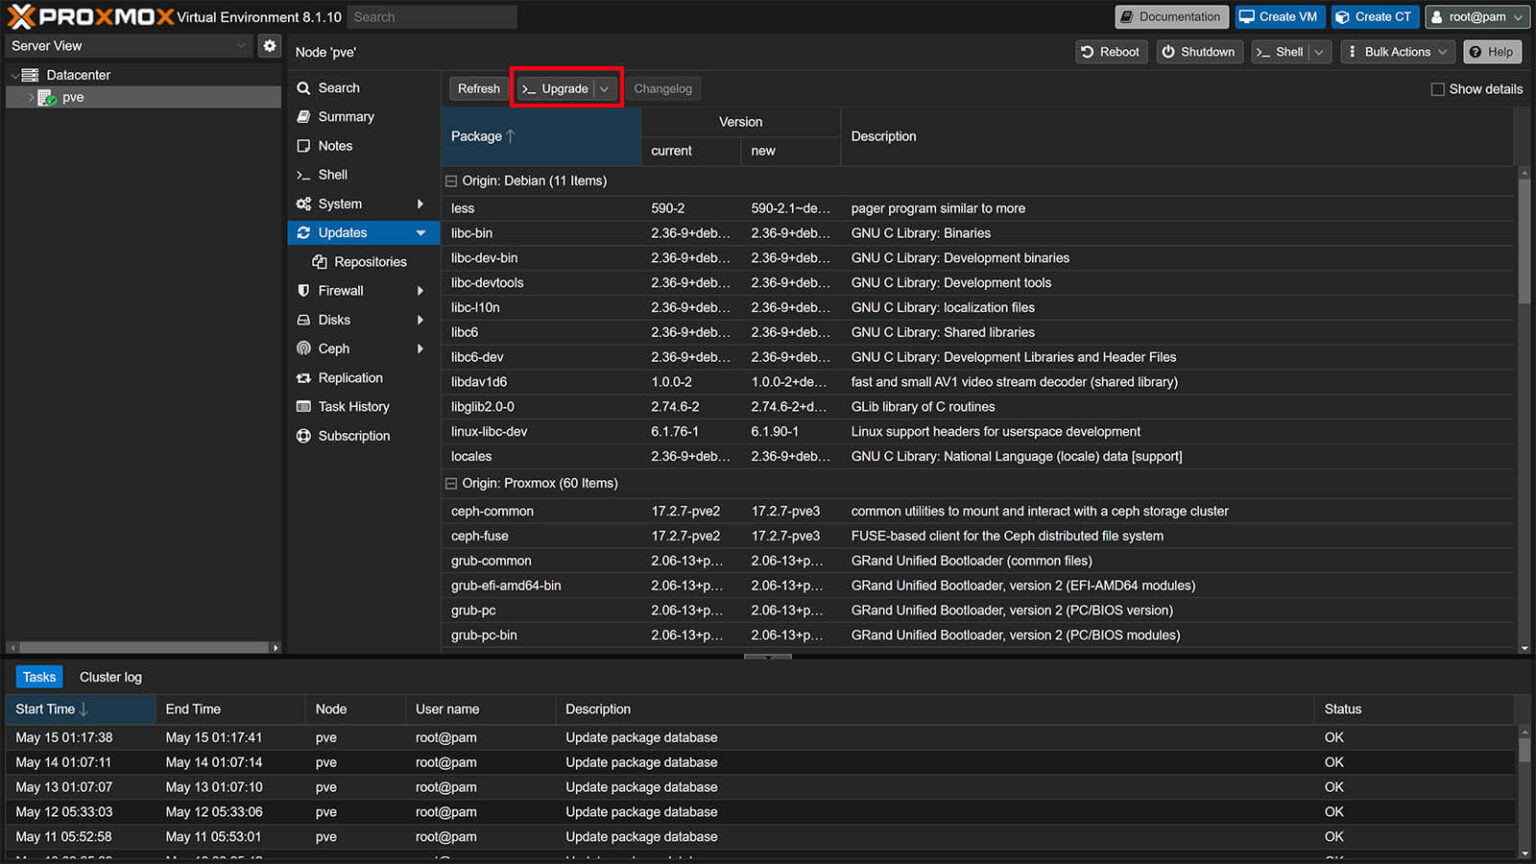Screen dimensions: 1536x864
Task: Select the Notes section in the sidebar
Action: pyautogui.click(x=334, y=145)
